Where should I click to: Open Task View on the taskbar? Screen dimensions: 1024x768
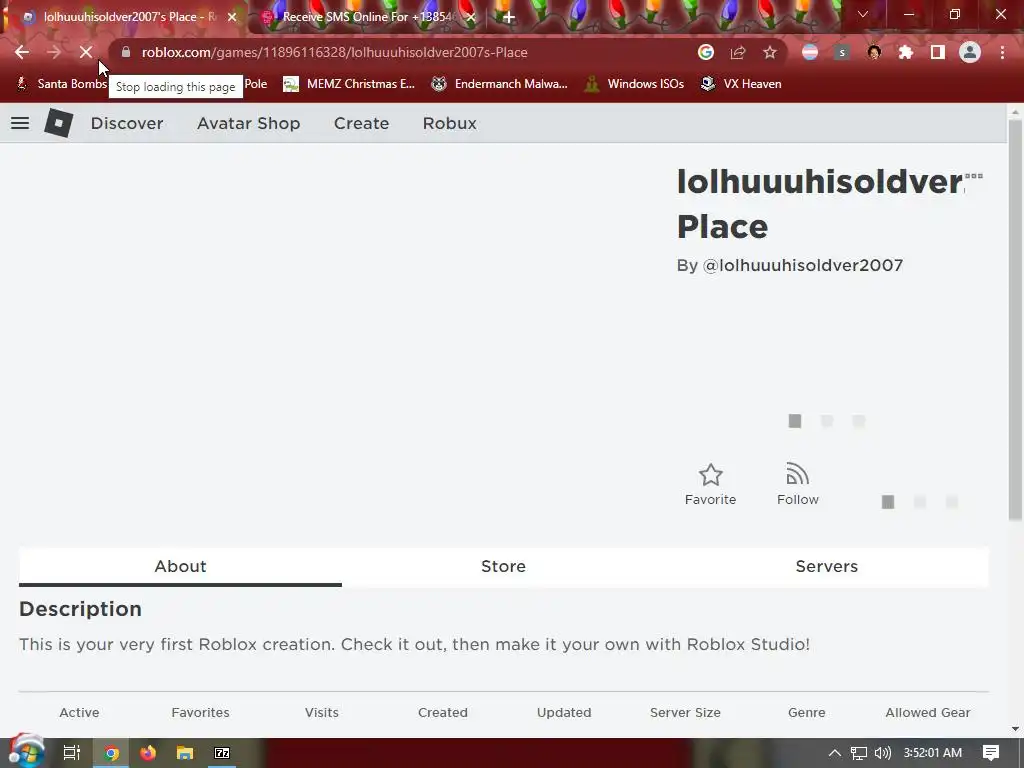72,753
